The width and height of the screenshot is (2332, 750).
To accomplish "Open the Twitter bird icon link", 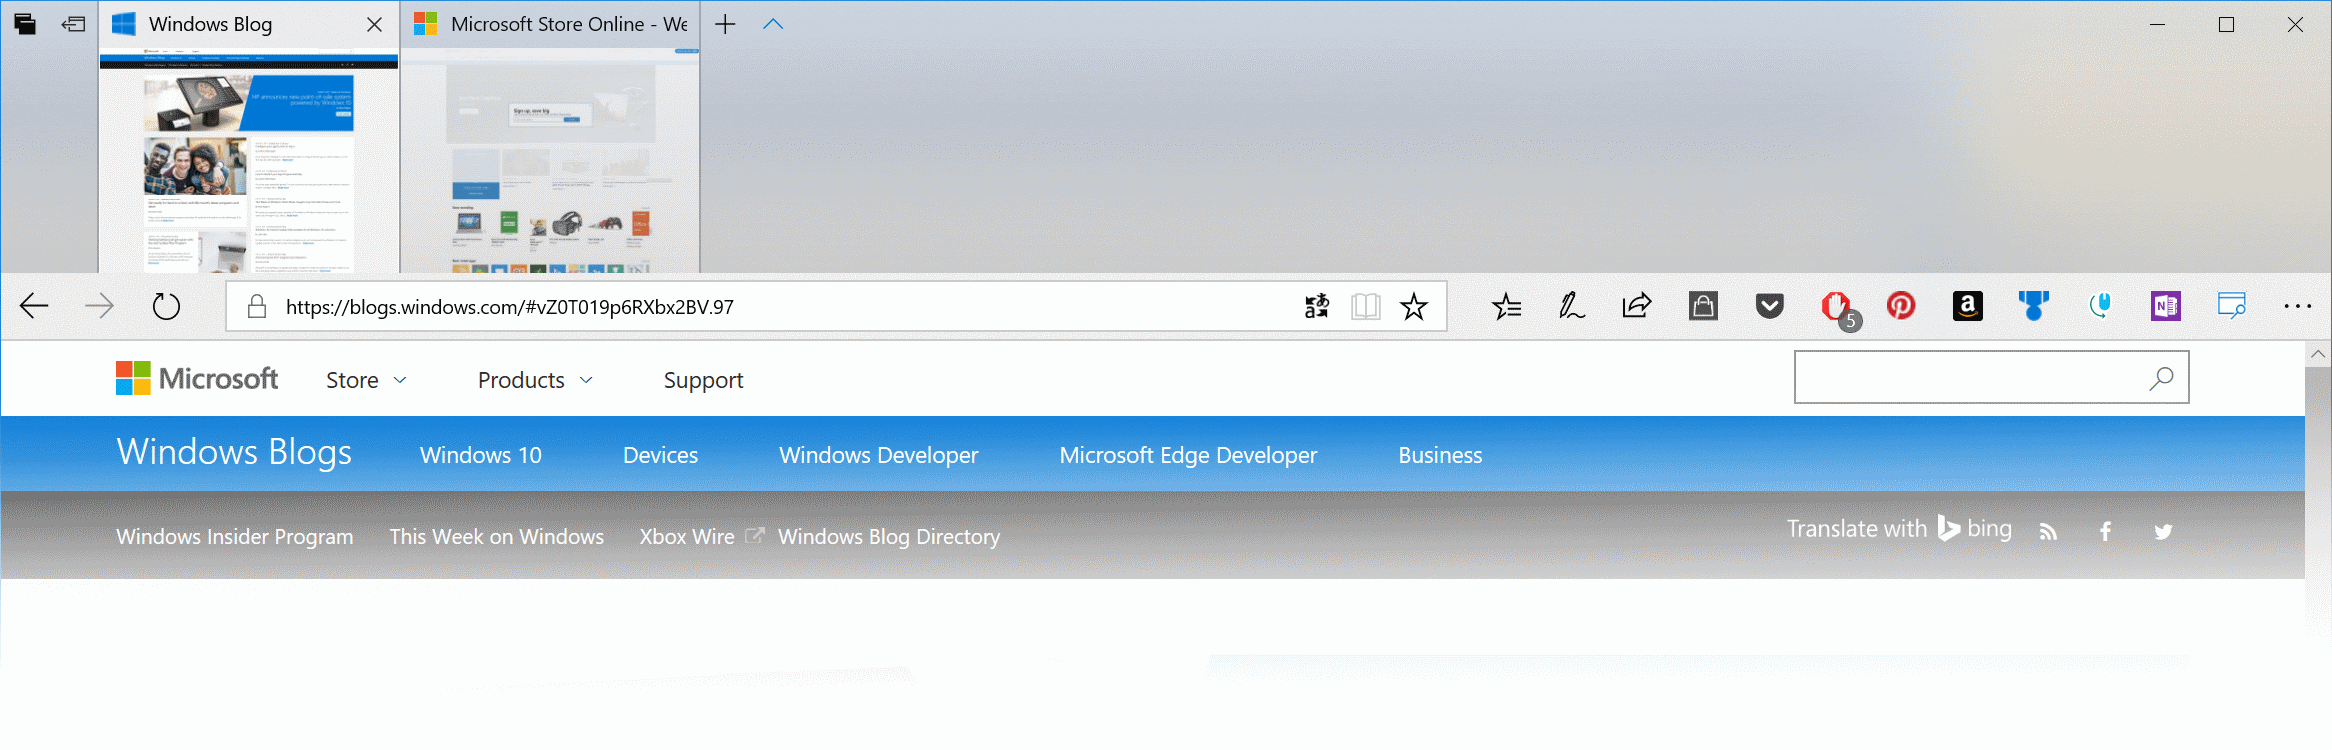I will tap(2163, 532).
